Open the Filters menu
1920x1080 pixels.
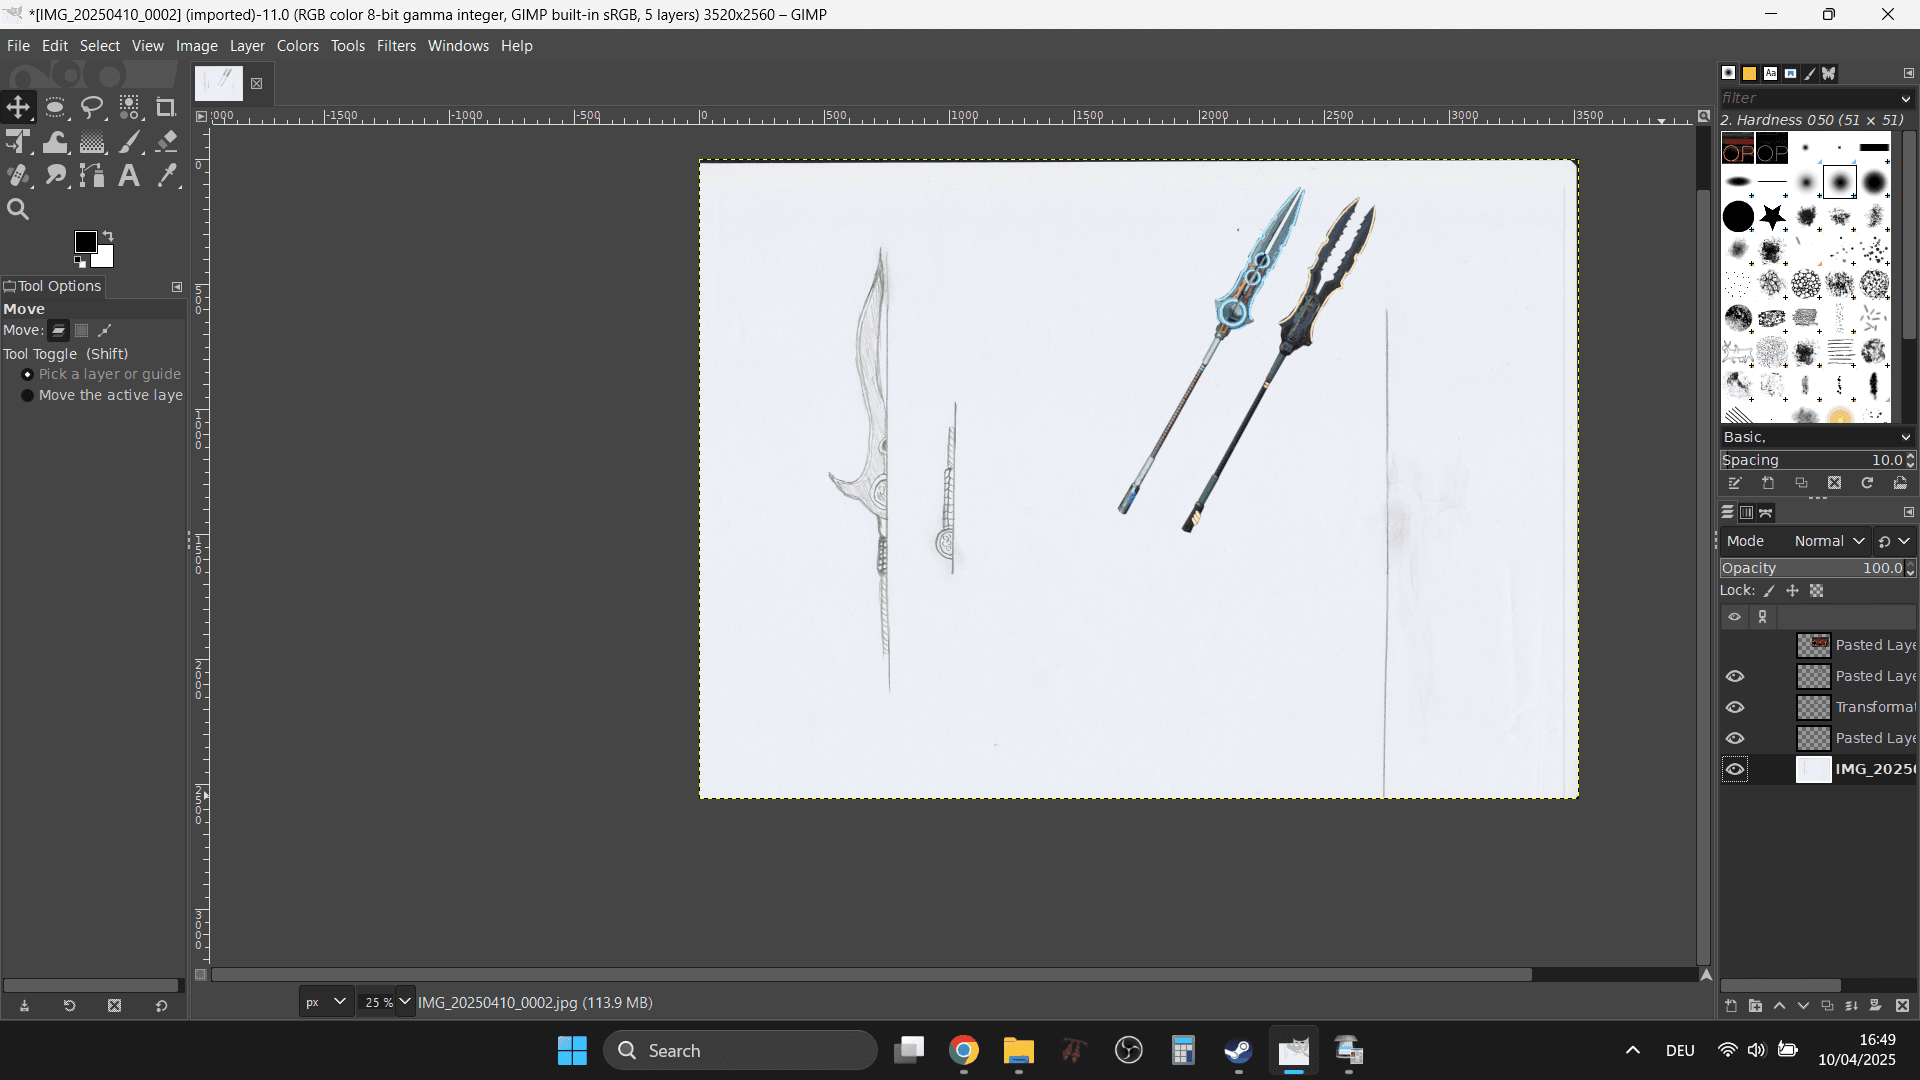coord(396,46)
